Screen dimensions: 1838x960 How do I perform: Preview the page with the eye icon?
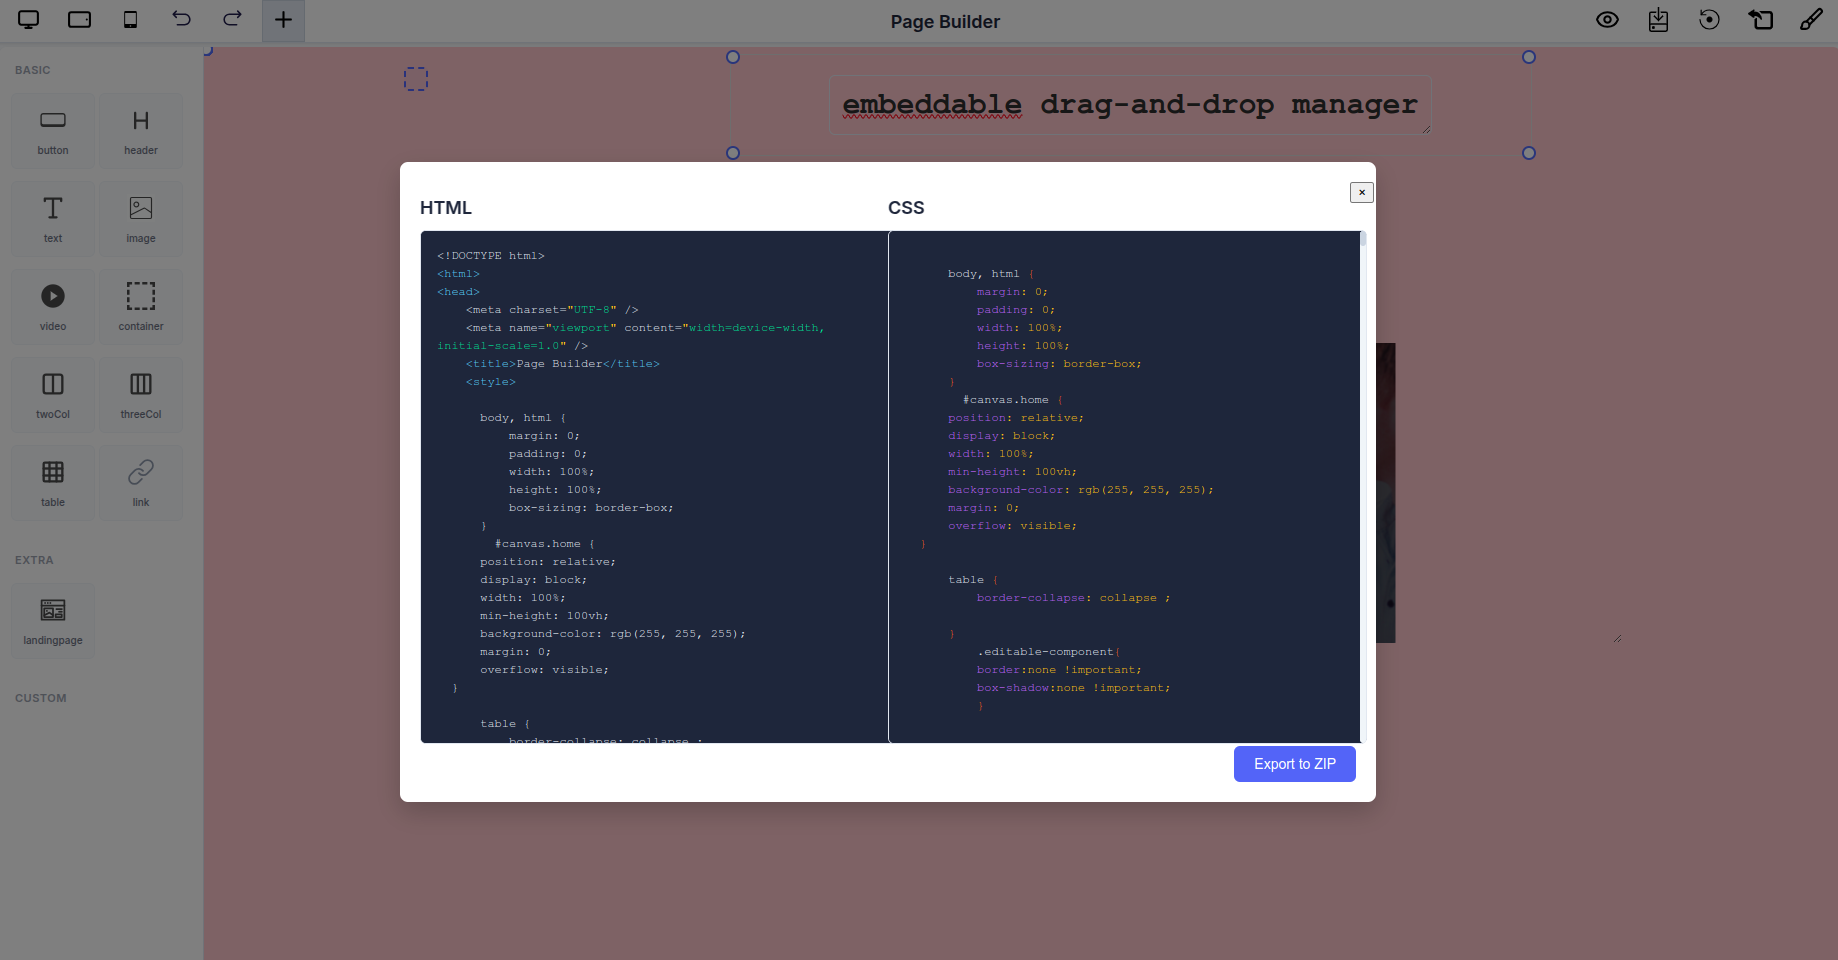1607,19
